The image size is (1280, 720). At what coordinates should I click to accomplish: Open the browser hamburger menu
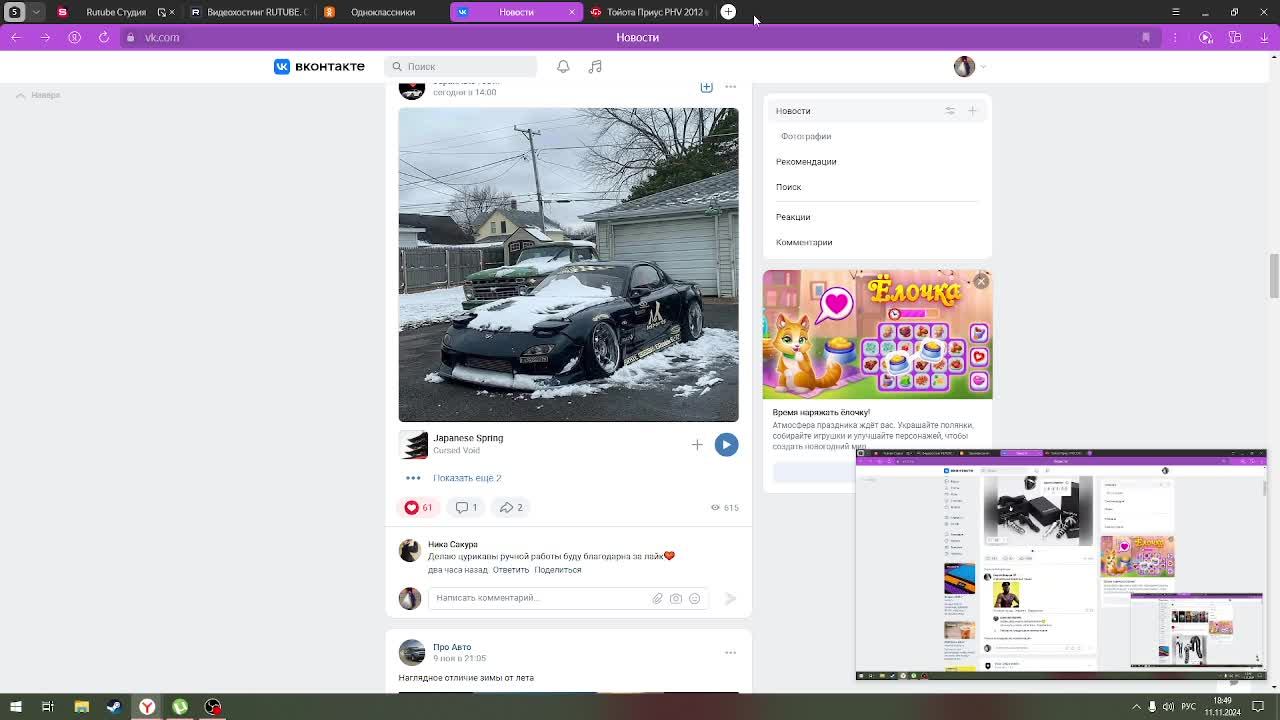(1175, 12)
